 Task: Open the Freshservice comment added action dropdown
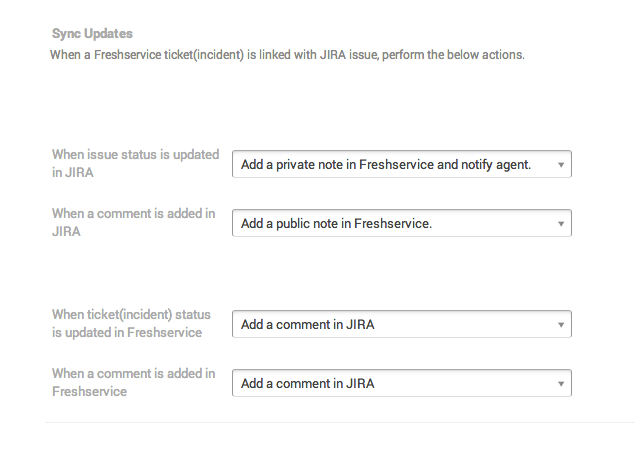click(401, 383)
